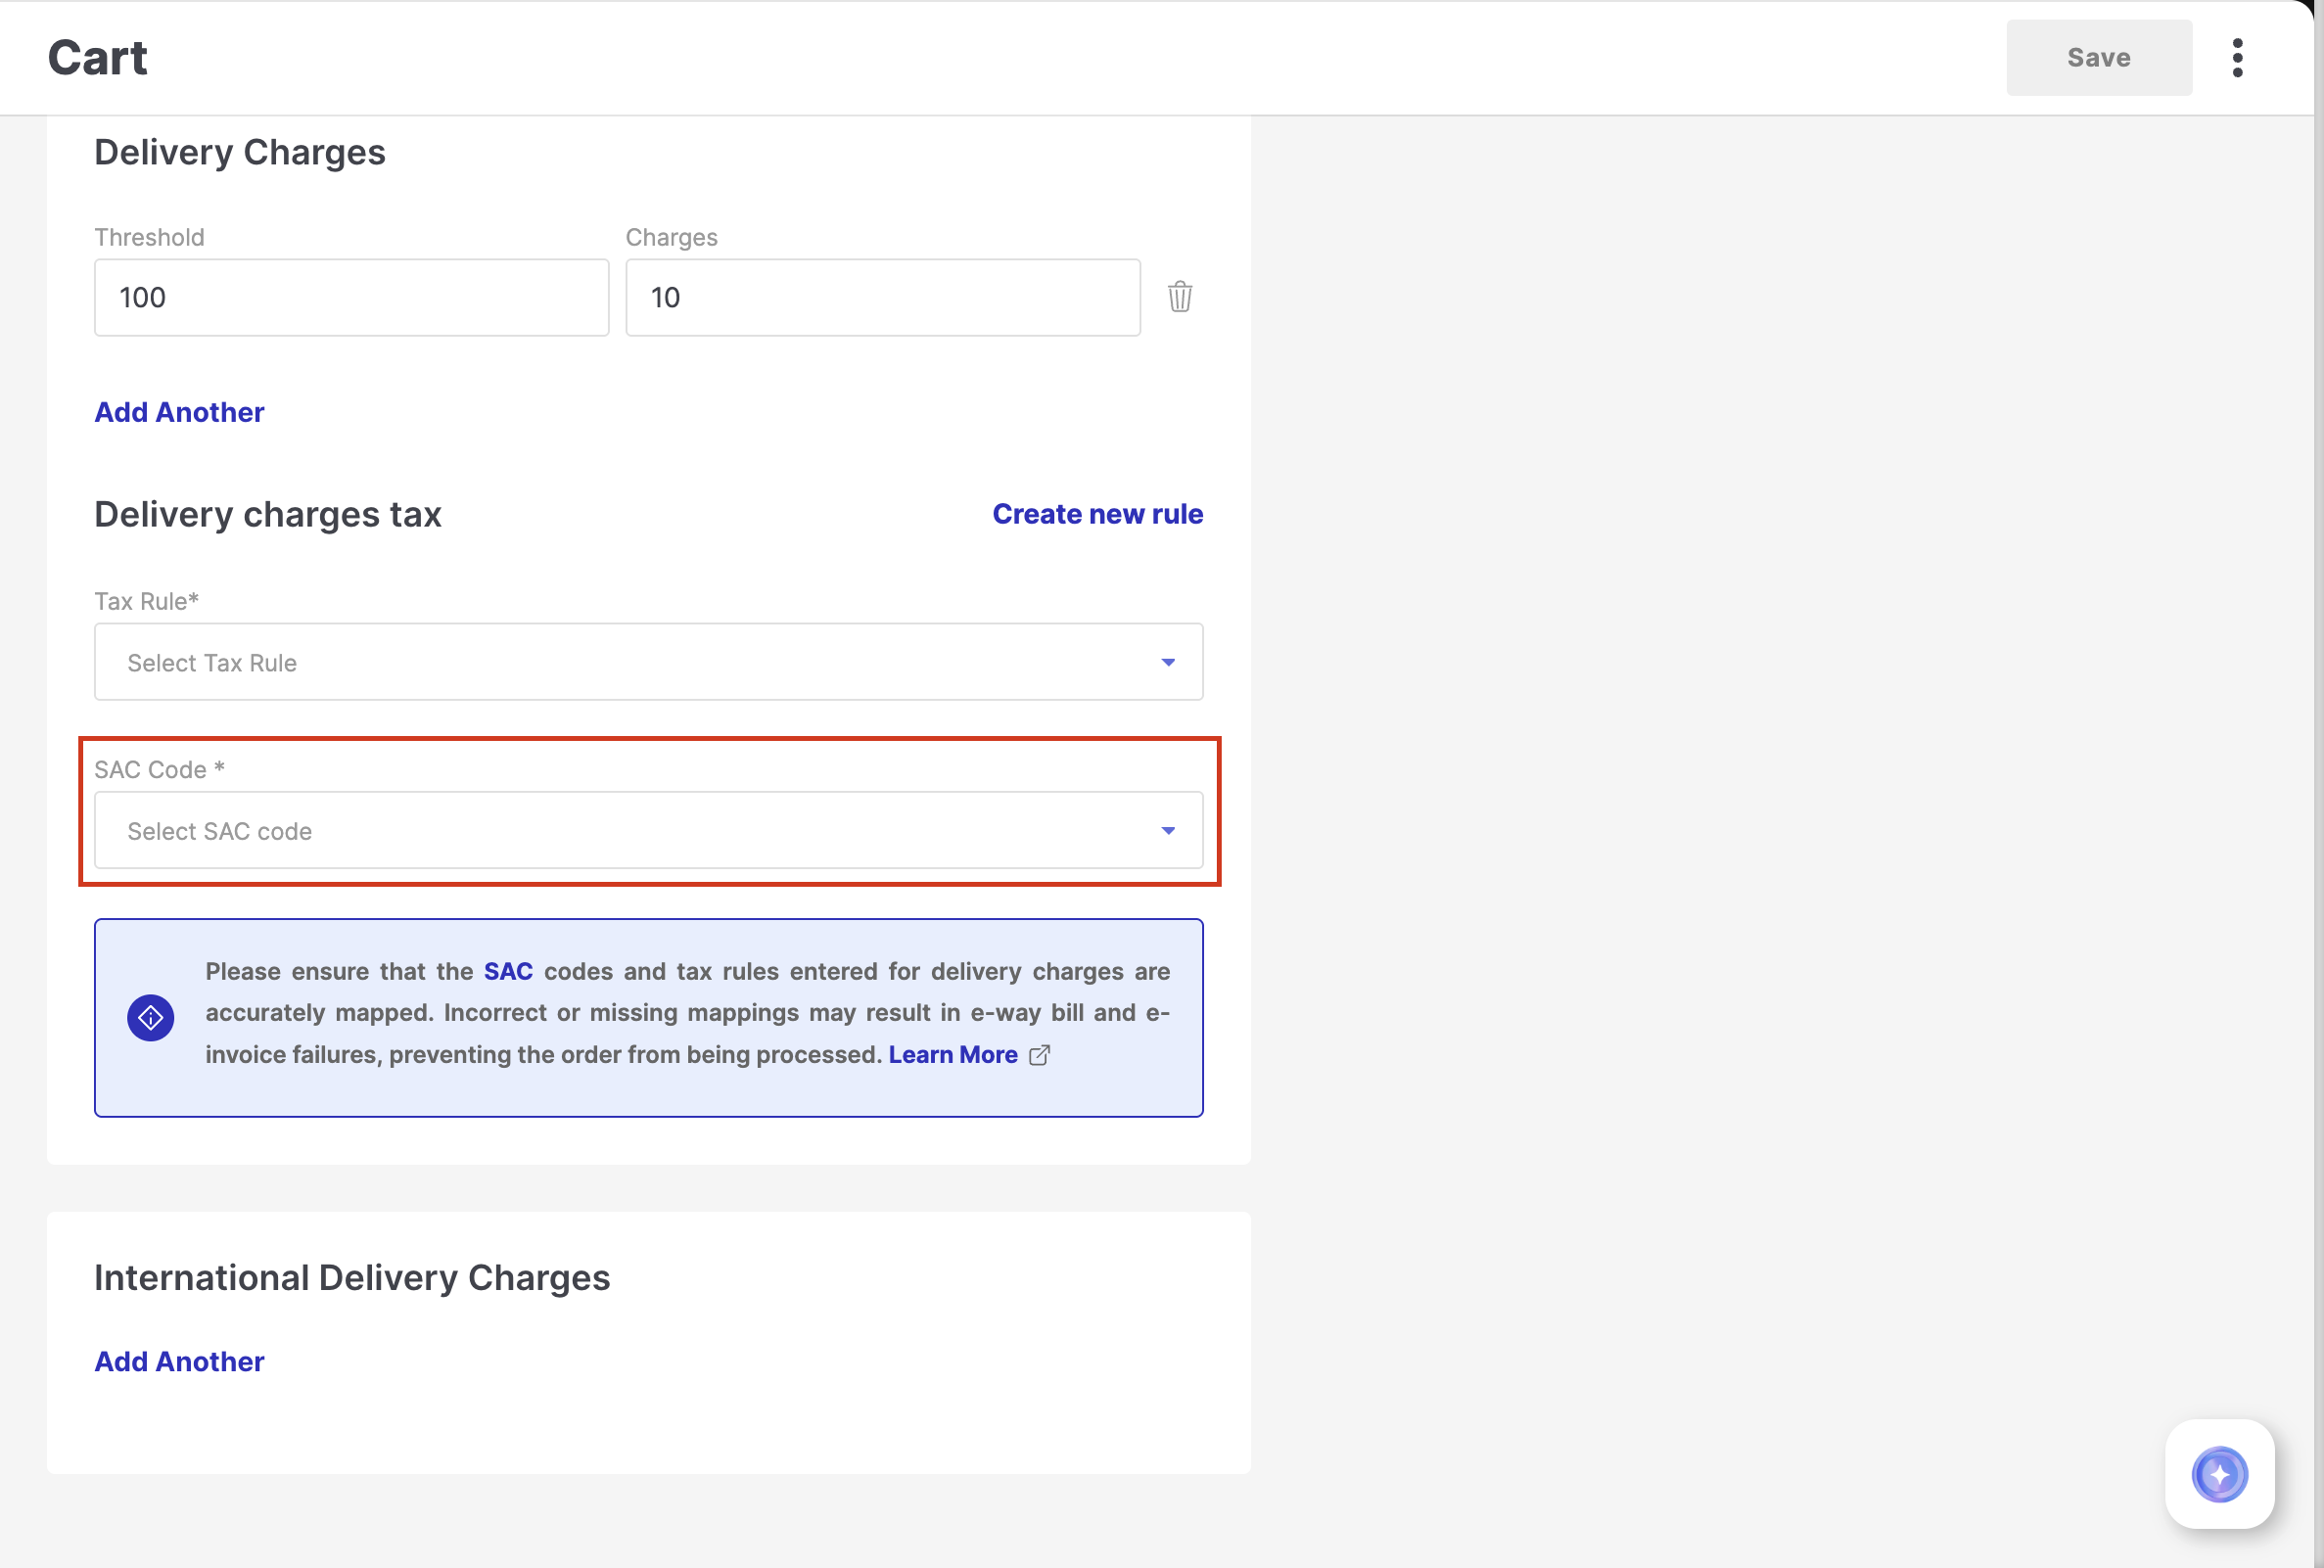Viewport: 2324px width, 1568px height.
Task: Add another International Delivery Charges row
Action: click(179, 1361)
